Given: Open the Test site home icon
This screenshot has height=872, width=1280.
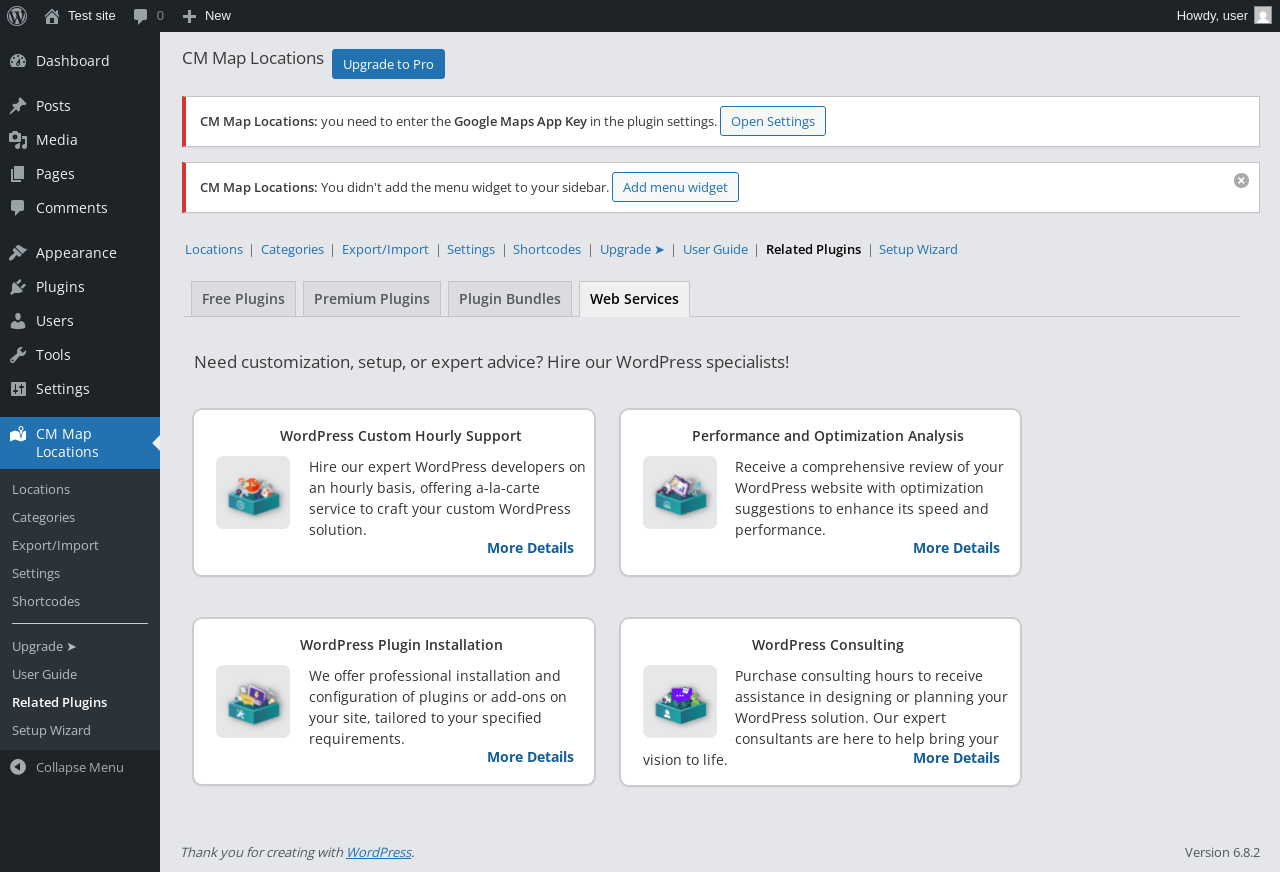Looking at the screenshot, I should point(52,16).
